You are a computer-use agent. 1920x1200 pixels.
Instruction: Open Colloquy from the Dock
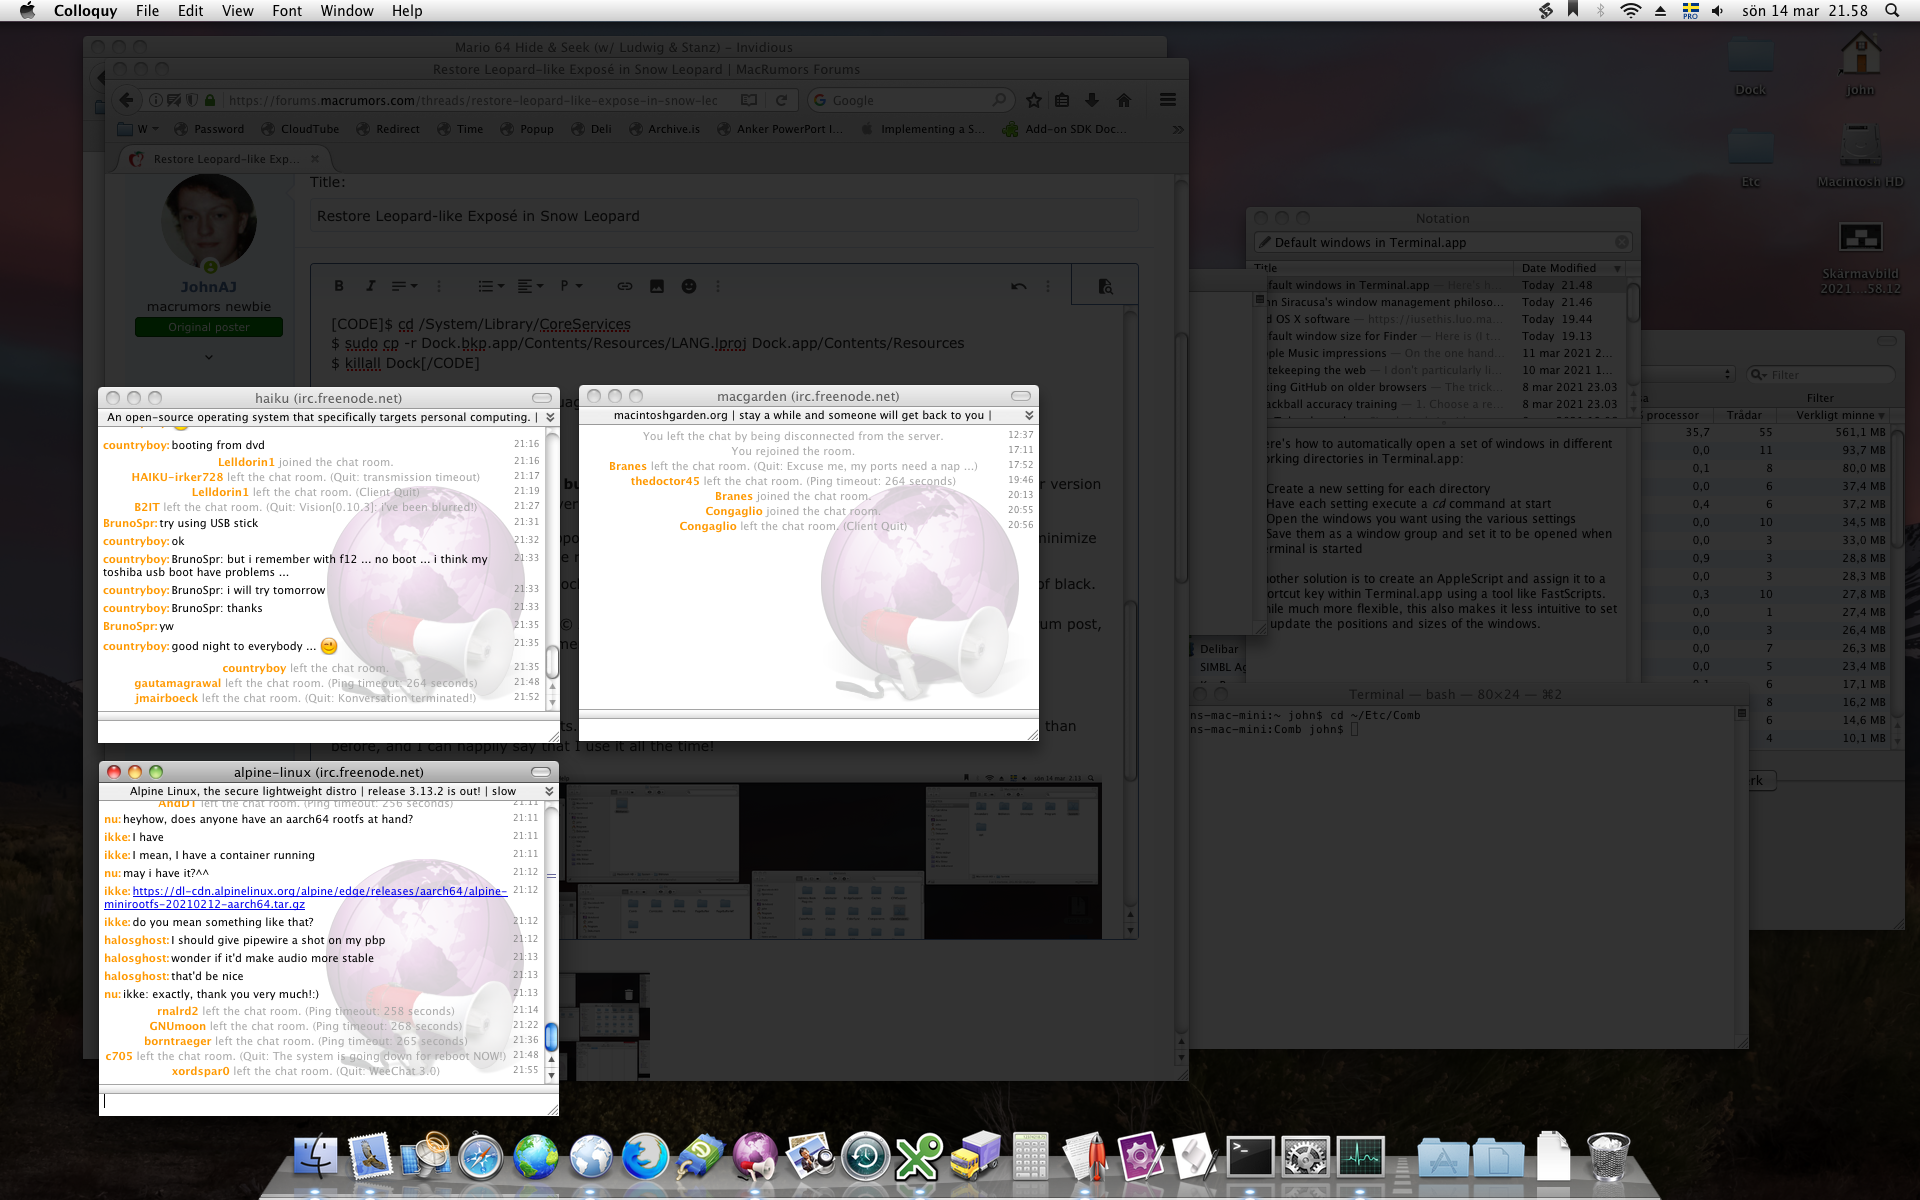click(755, 1157)
